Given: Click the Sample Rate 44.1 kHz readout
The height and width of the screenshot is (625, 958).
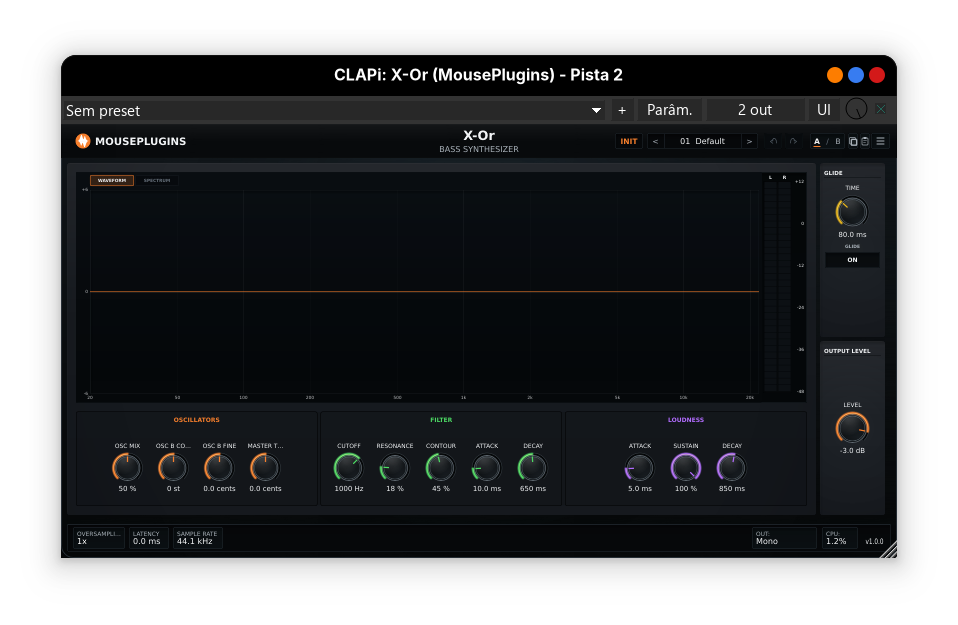Looking at the screenshot, I should pos(197,538).
